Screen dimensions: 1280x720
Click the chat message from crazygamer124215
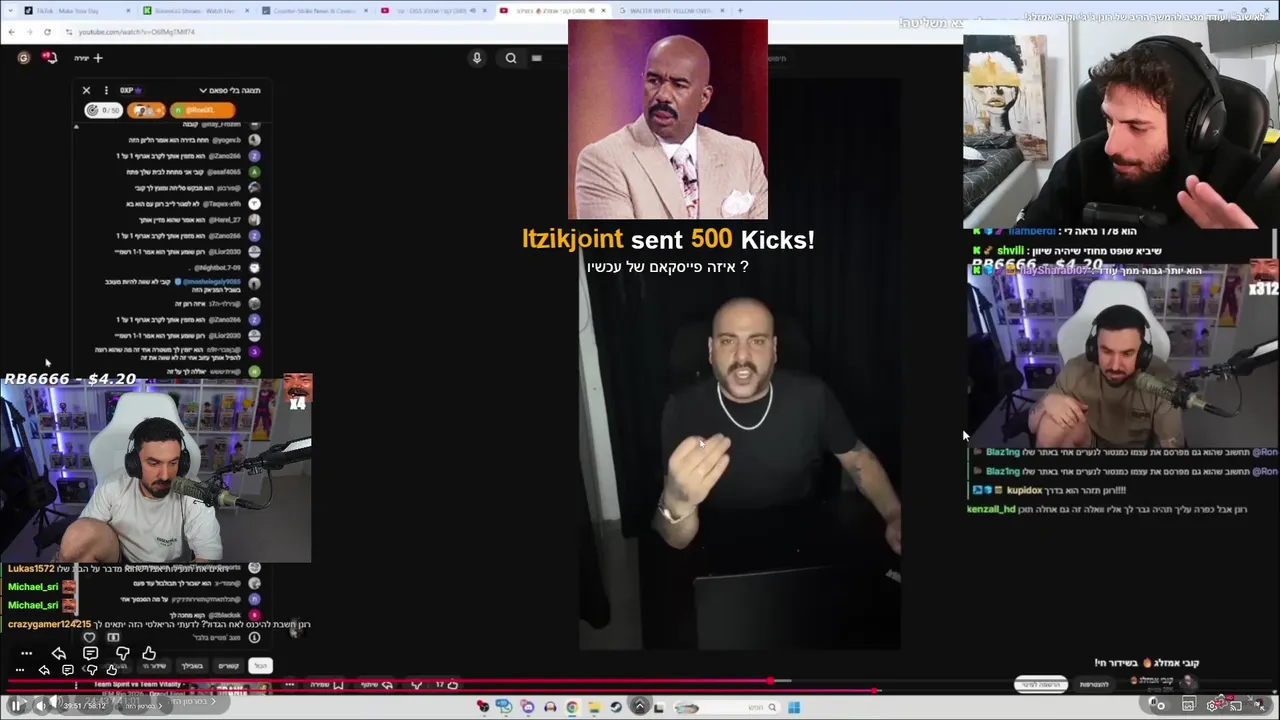point(160,624)
